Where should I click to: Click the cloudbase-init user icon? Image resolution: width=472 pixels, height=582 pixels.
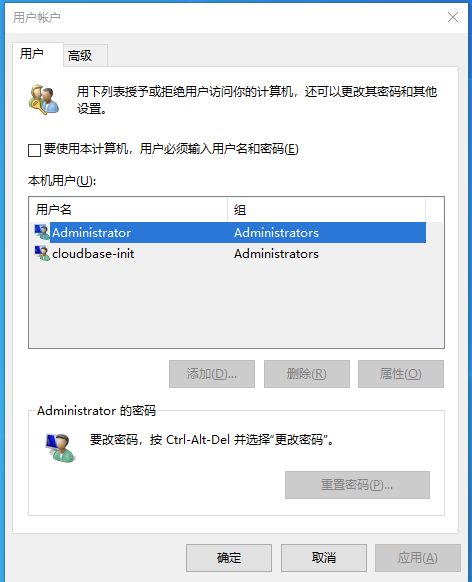42,254
